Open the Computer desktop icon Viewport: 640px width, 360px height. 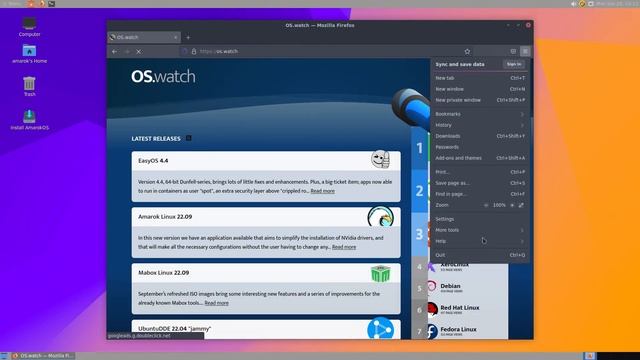(29, 27)
